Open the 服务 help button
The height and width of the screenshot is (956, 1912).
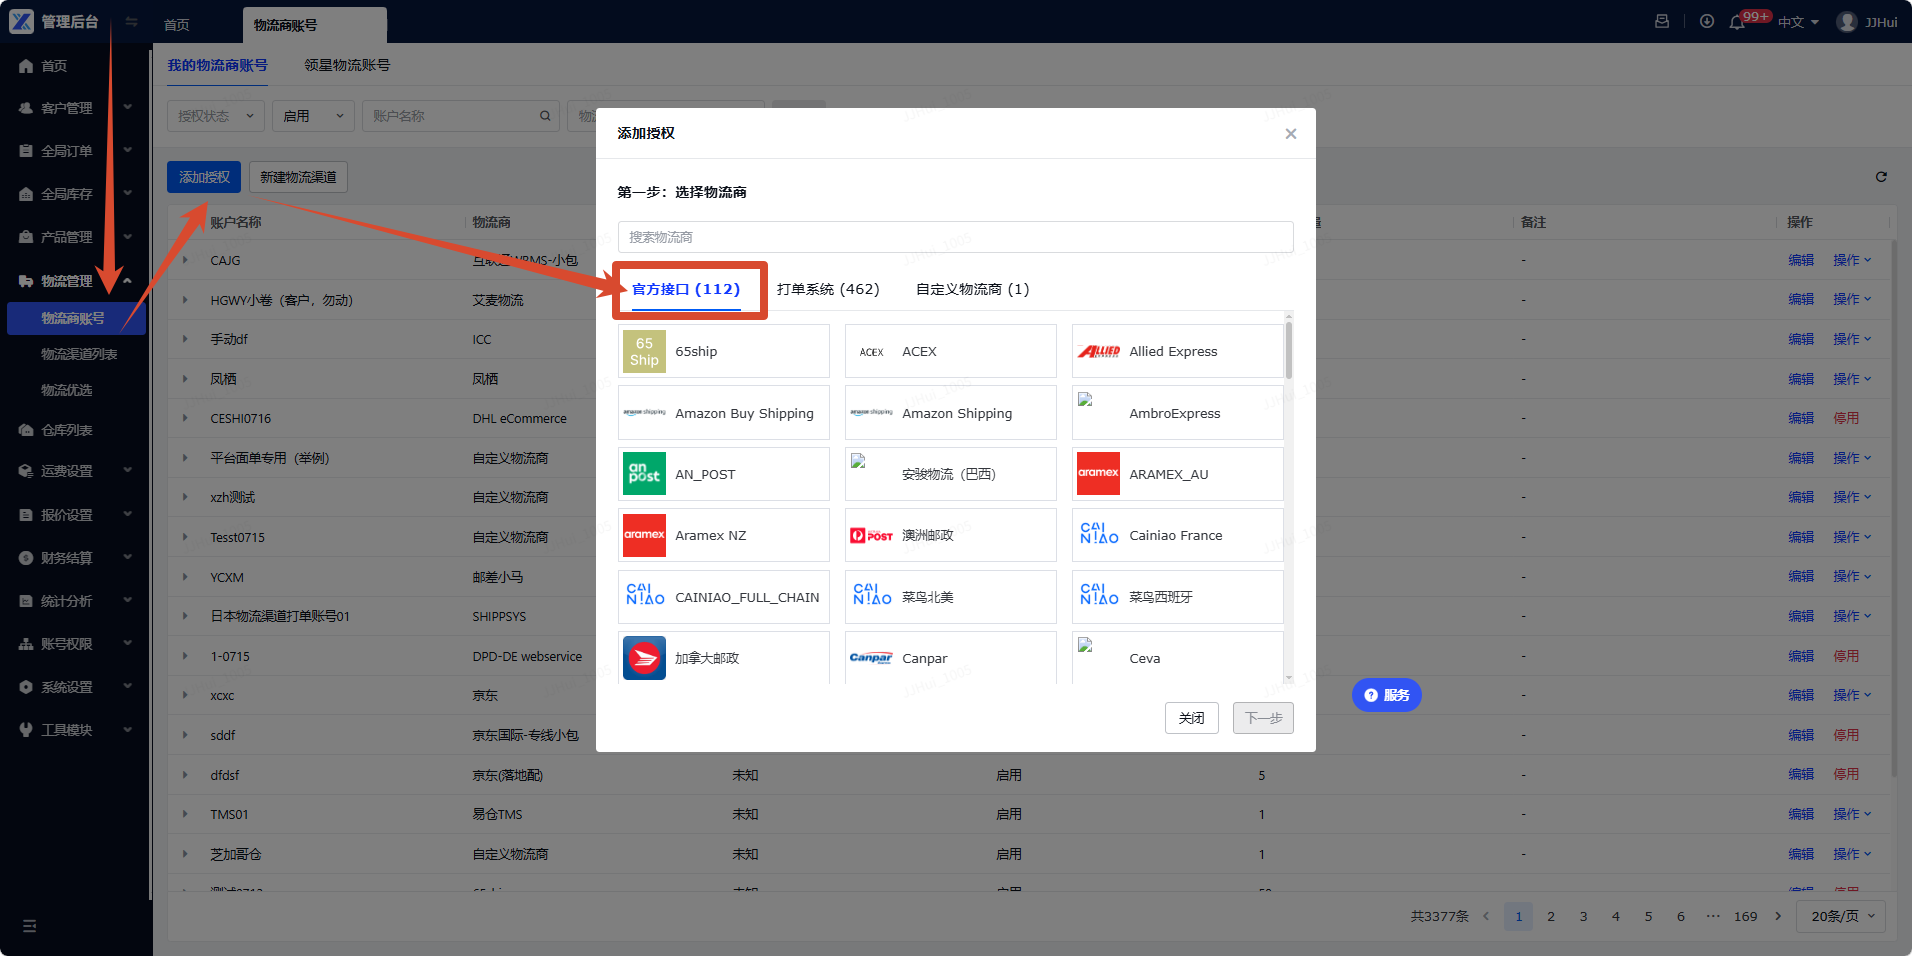coord(1387,695)
